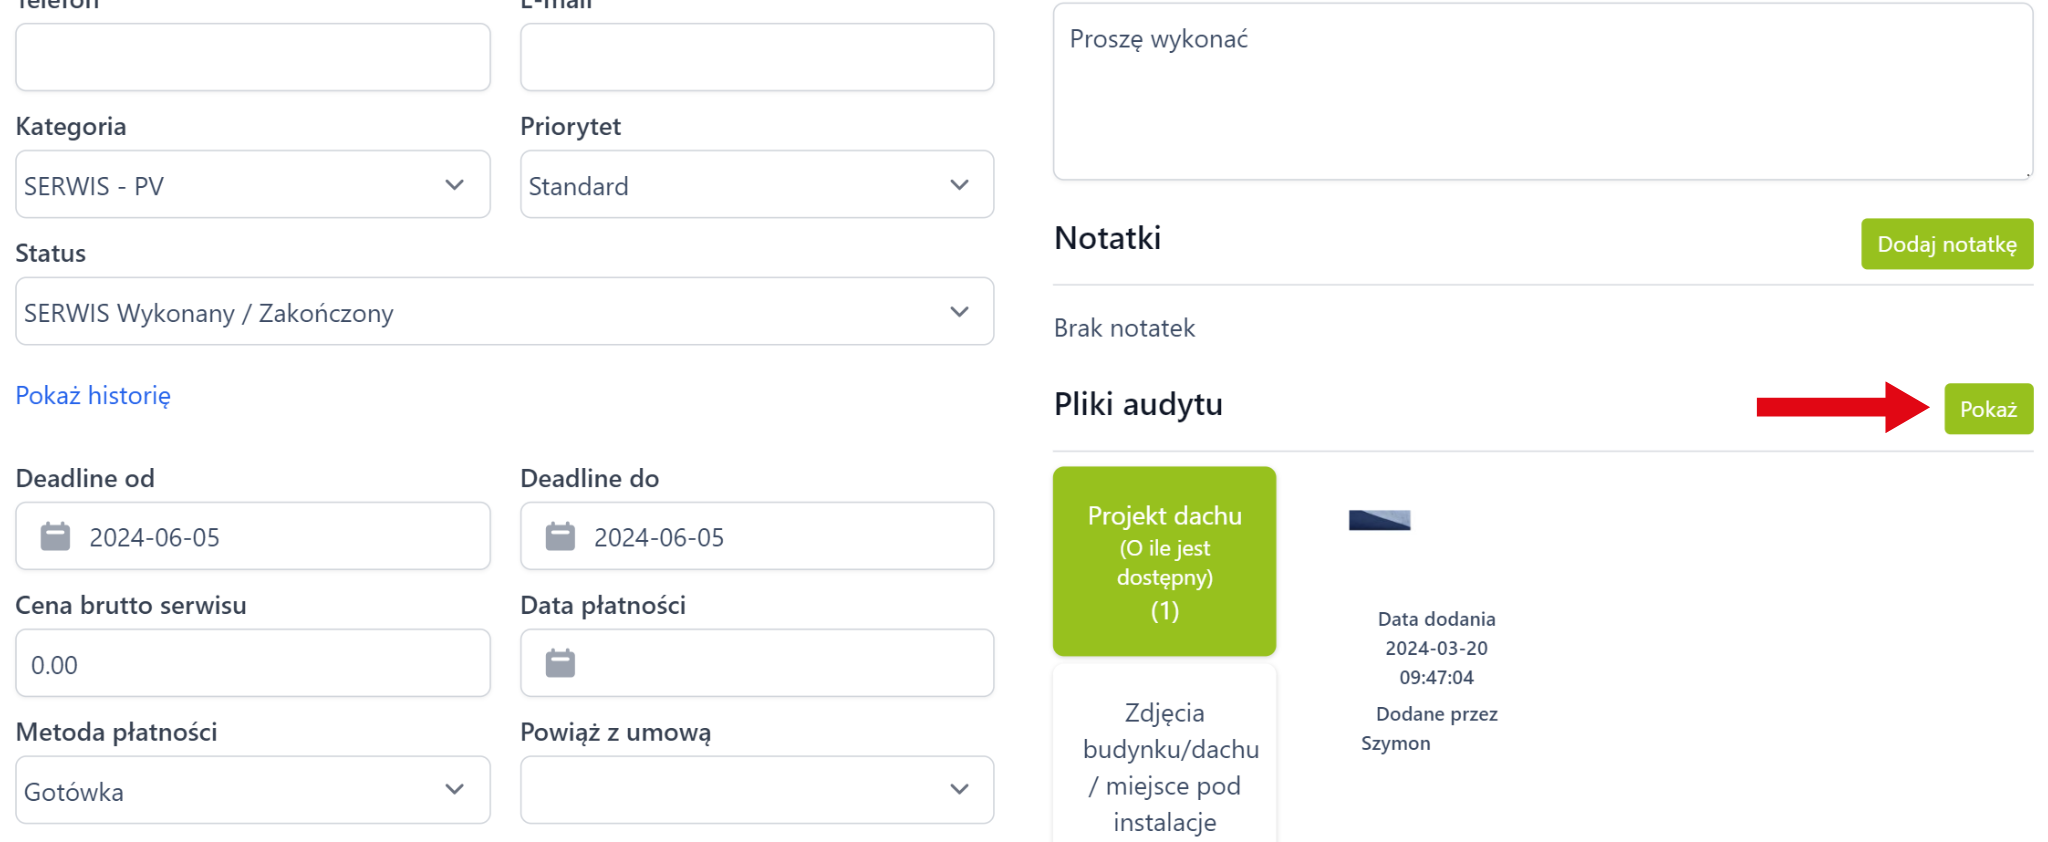Click the Data płatności calendar icon
The width and height of the screenshot is (2048, 842).
pyautogui.click(x=560, y=663)
